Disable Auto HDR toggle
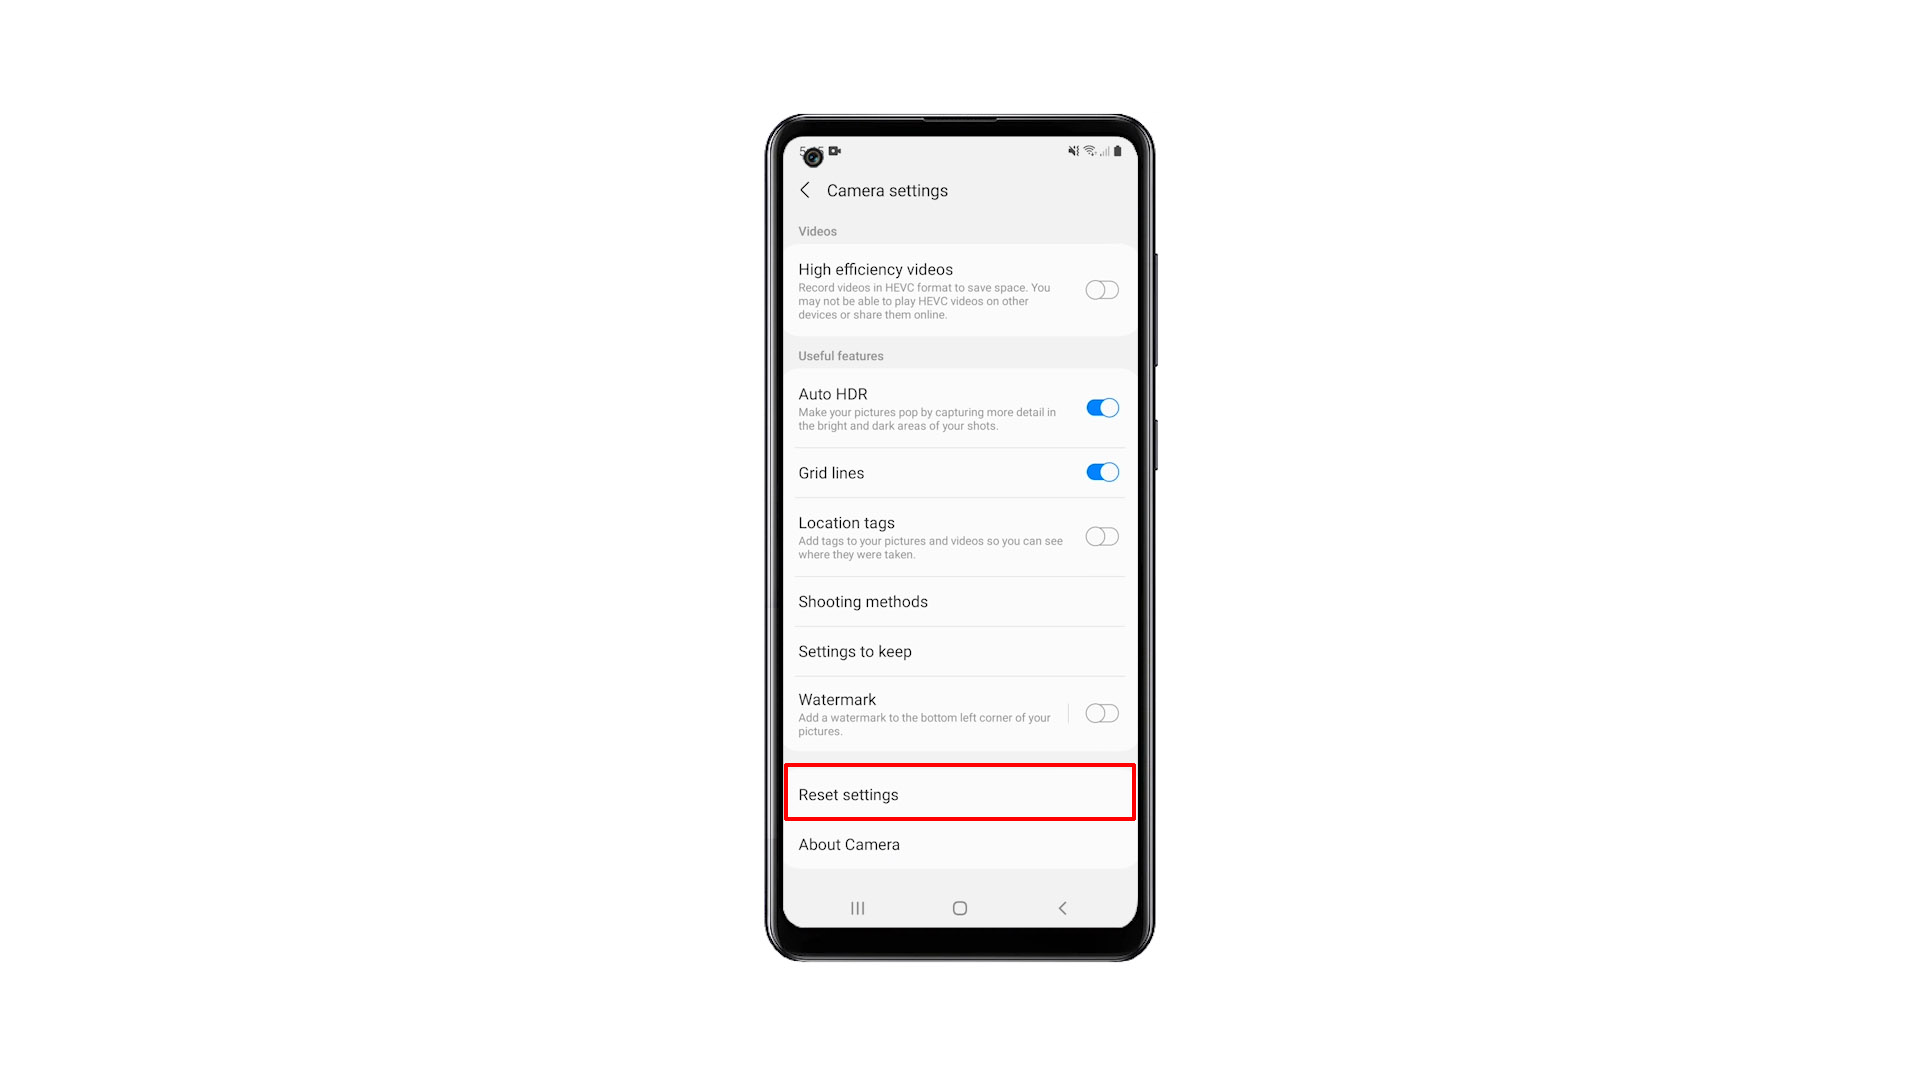This screenshot has height=1080, width=1920. (x=1101, y=407)
